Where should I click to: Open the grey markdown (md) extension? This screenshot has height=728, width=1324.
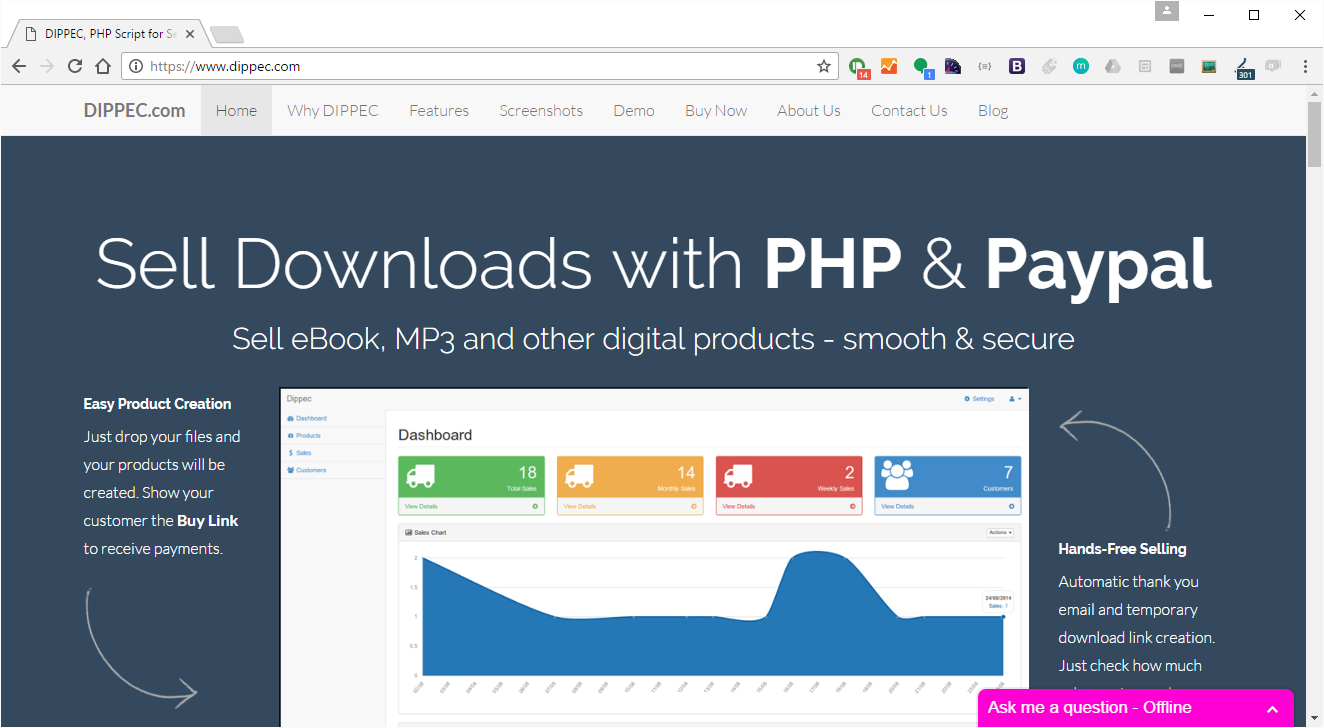1177,66
